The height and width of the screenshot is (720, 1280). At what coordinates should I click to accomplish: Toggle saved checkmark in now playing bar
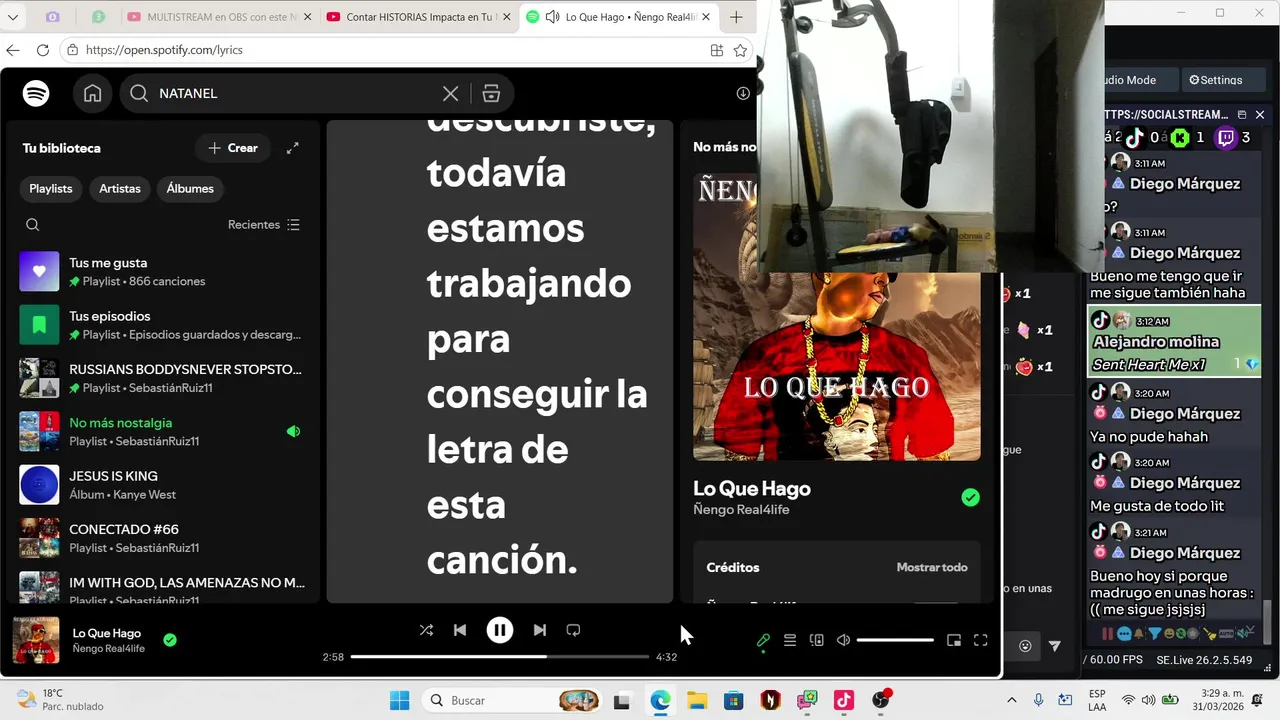tap(170, 640)
